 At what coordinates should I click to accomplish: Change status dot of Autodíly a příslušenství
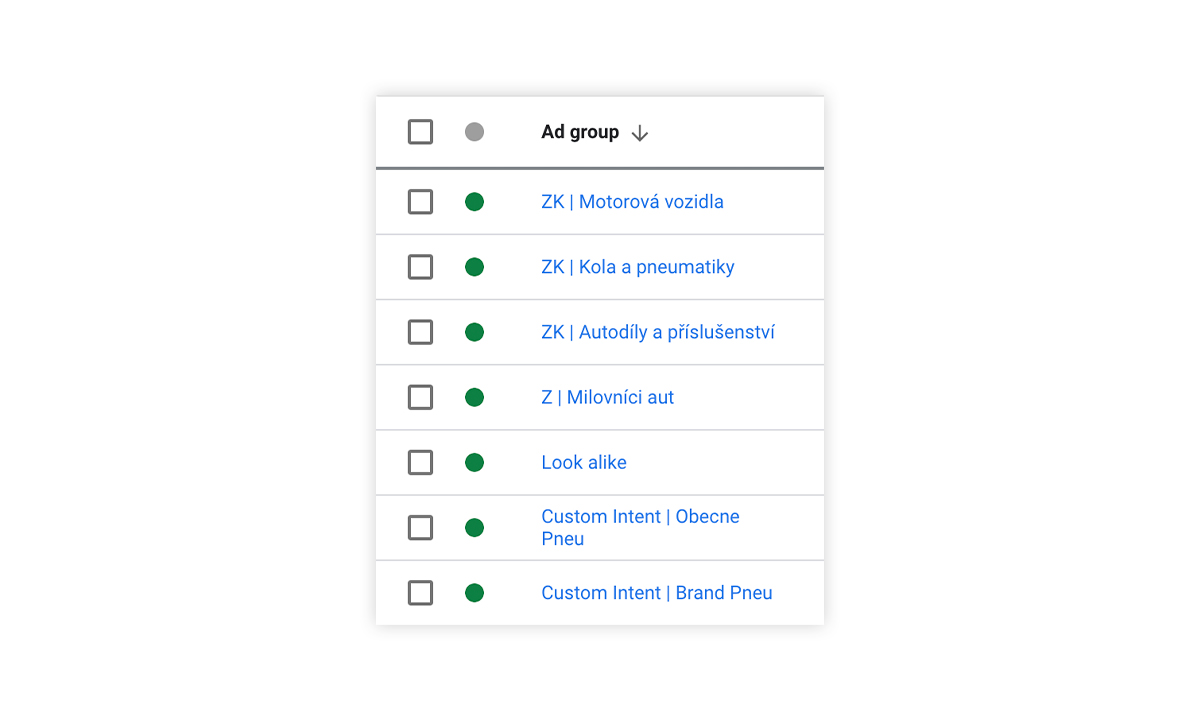(474, 332)
